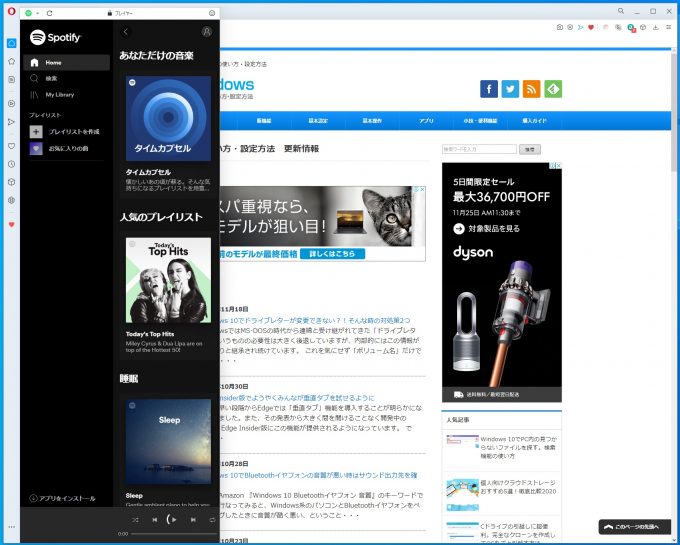Open Opera sidebar extensions cube
Screen dimensions: 680x545
[x=12, y=182]
